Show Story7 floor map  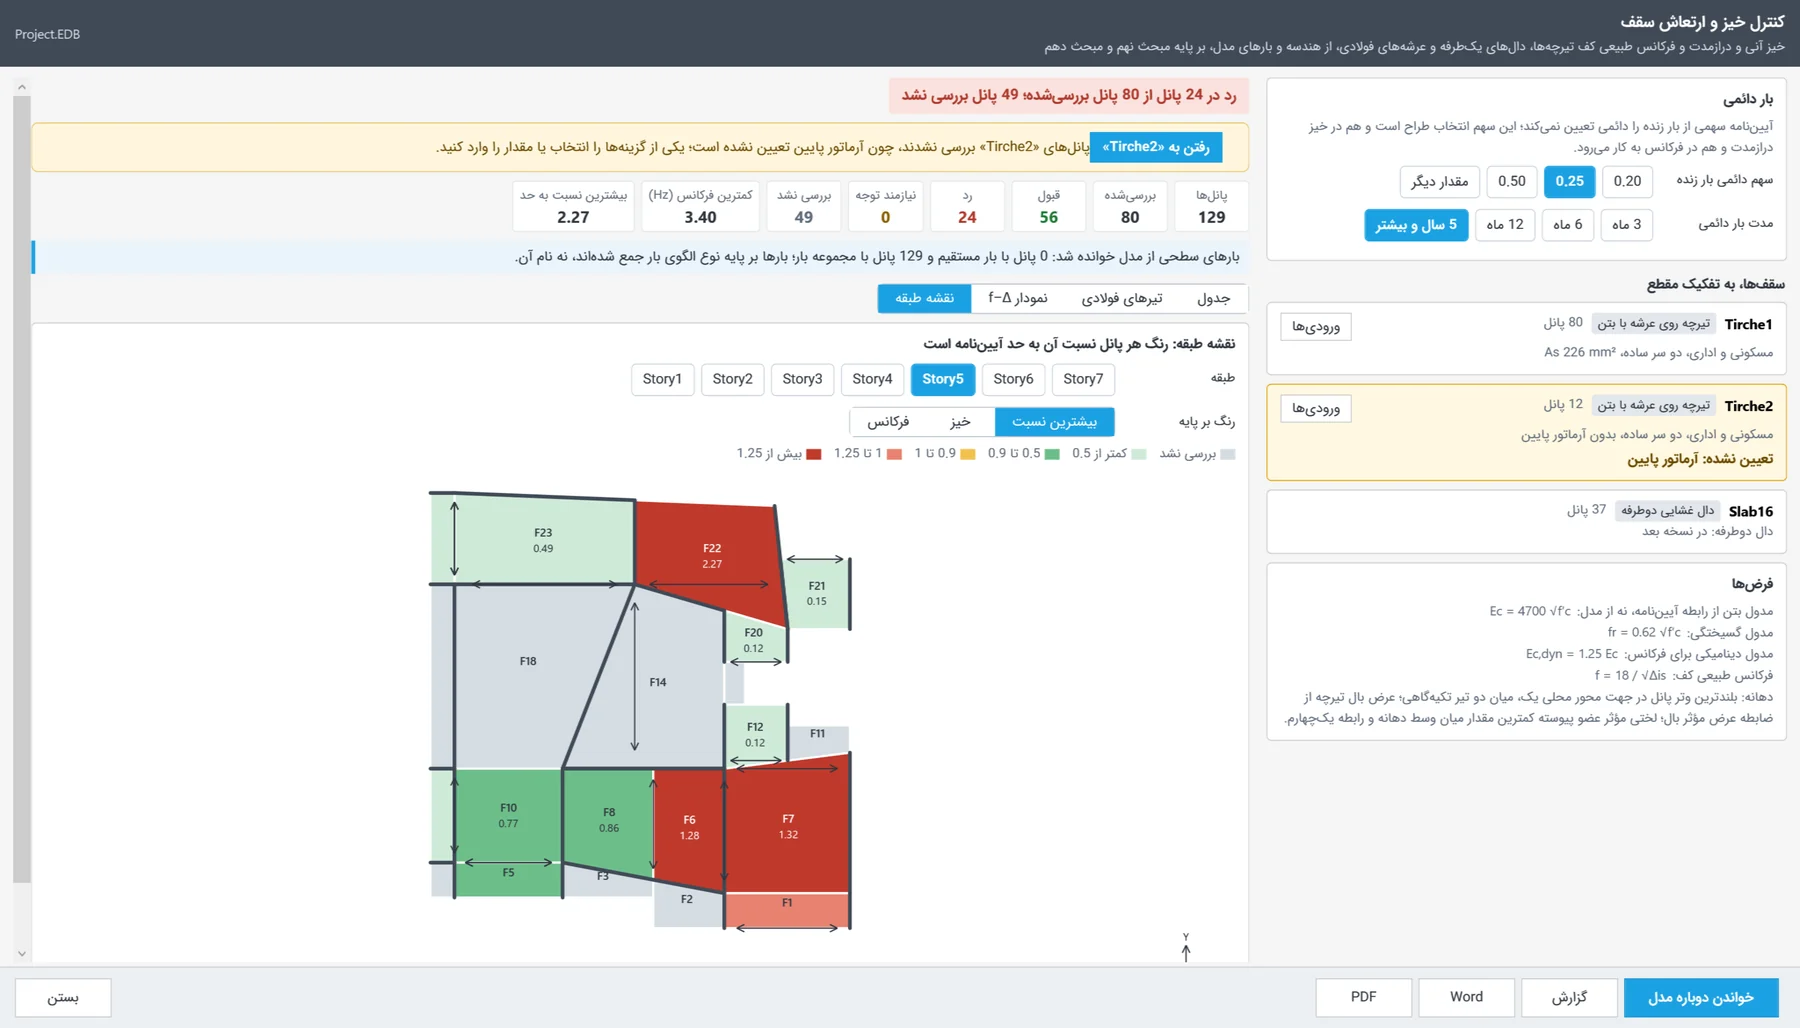coord(1083,379)
